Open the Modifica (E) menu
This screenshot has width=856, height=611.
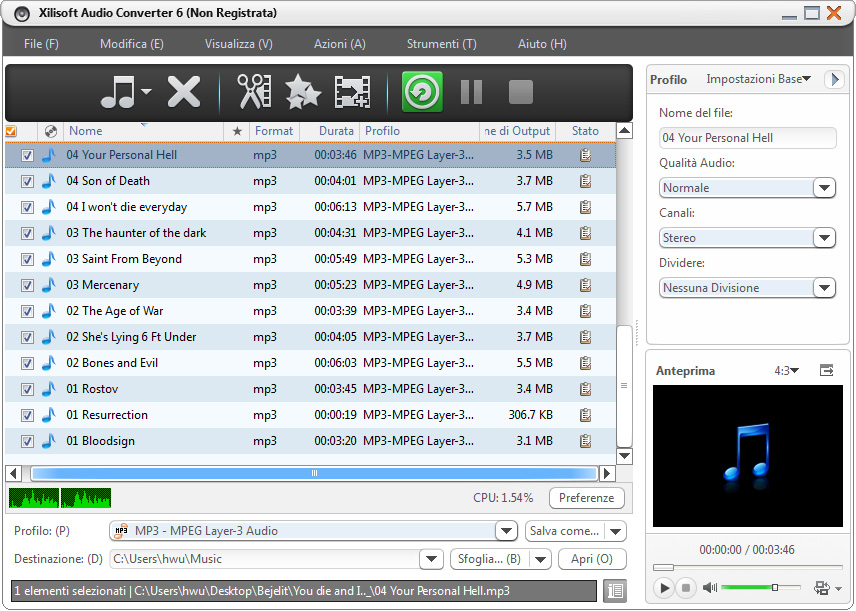(x=132, y=44)
